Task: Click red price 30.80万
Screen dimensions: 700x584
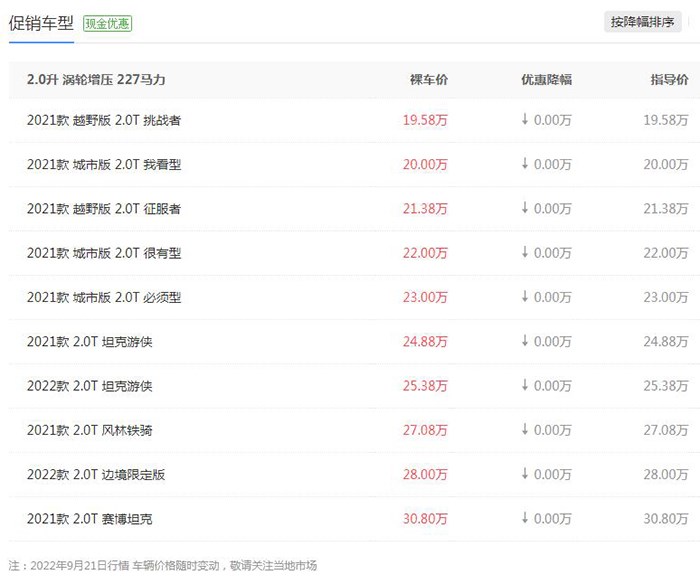Action: tap(425, 519)
